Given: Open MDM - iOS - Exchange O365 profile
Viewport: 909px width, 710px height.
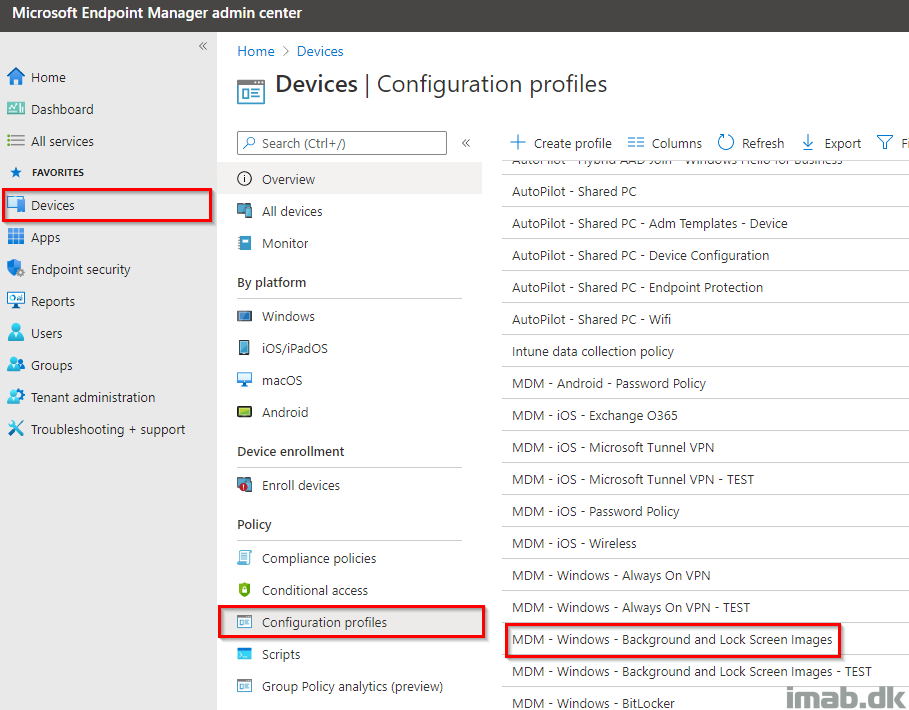Looking at the screenshot, I should 595,415.
